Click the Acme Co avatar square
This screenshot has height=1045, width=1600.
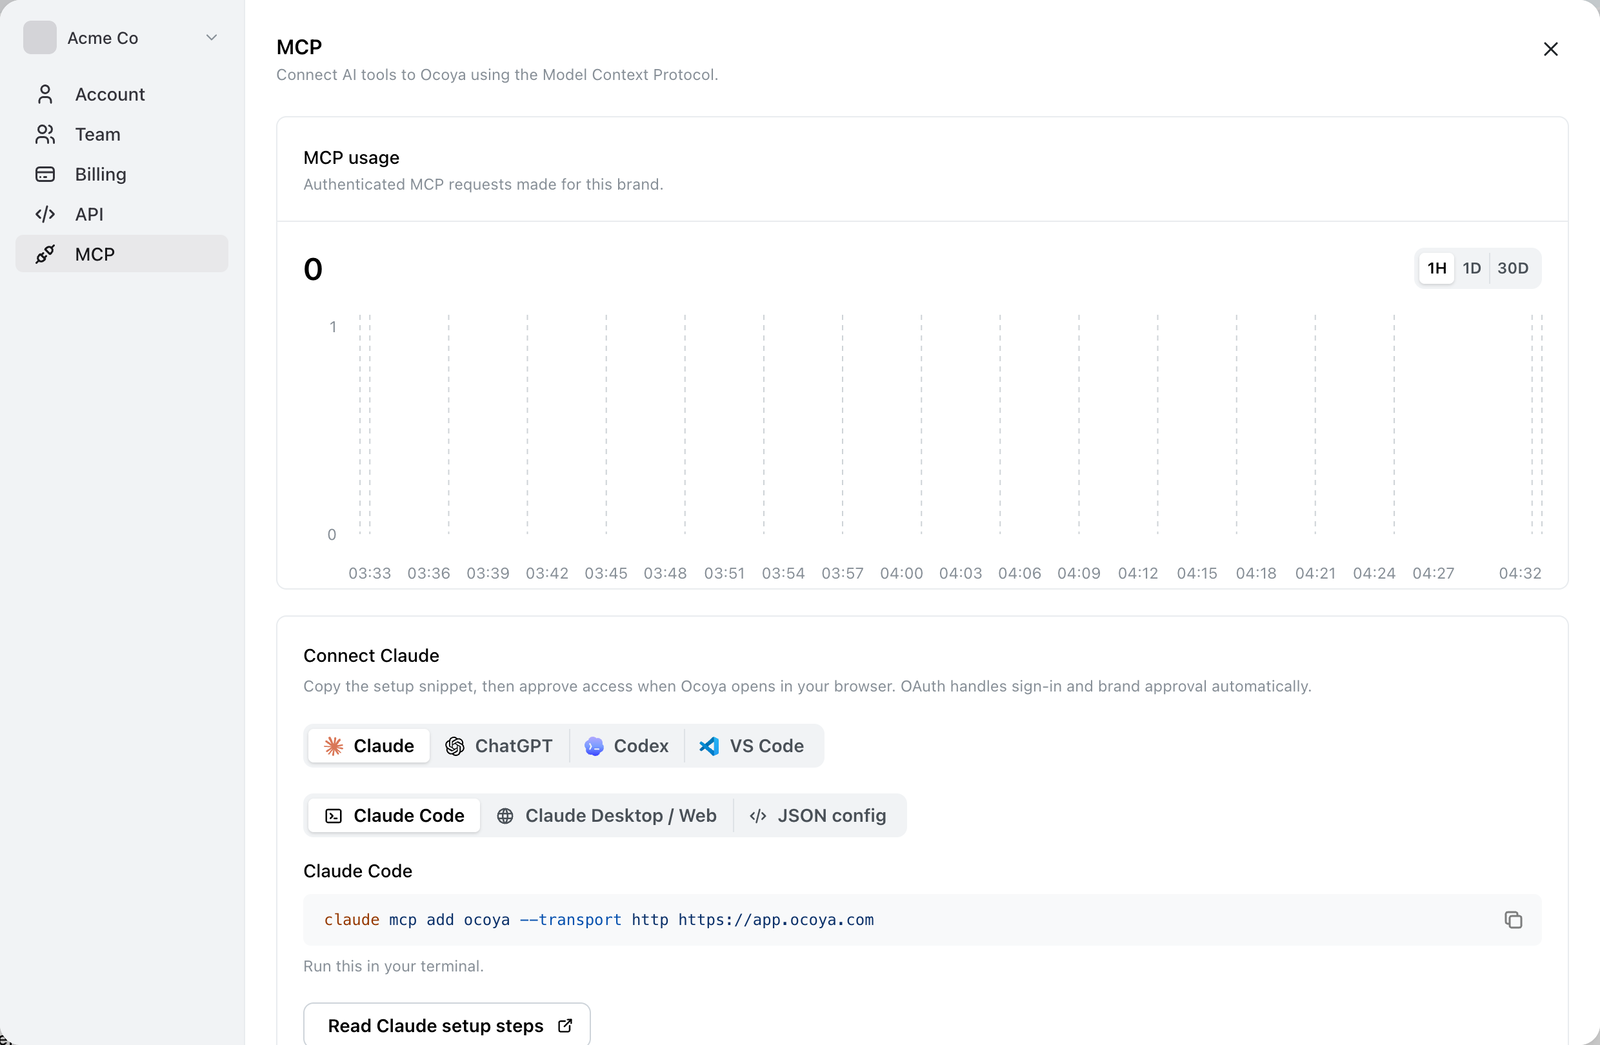[40, 38]
